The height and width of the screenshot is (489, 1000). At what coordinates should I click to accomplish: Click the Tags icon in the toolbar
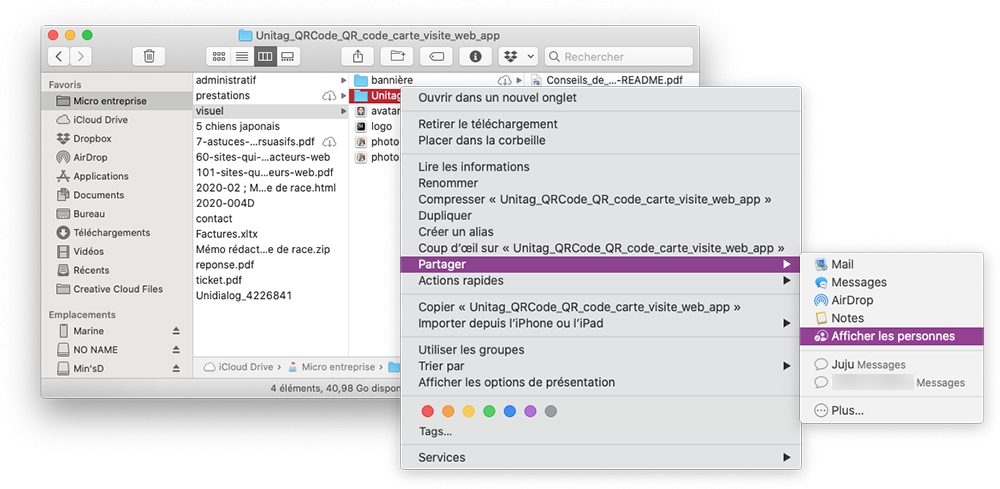coord(437,57)
